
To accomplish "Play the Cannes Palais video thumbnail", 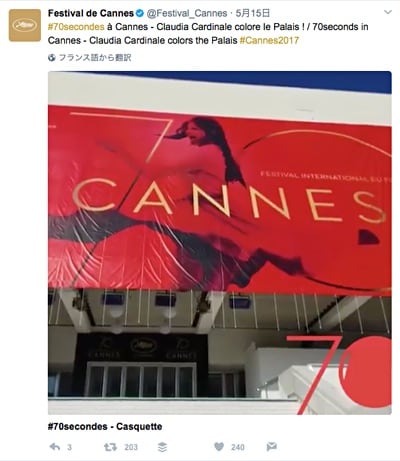I will [x=220, y=243].
